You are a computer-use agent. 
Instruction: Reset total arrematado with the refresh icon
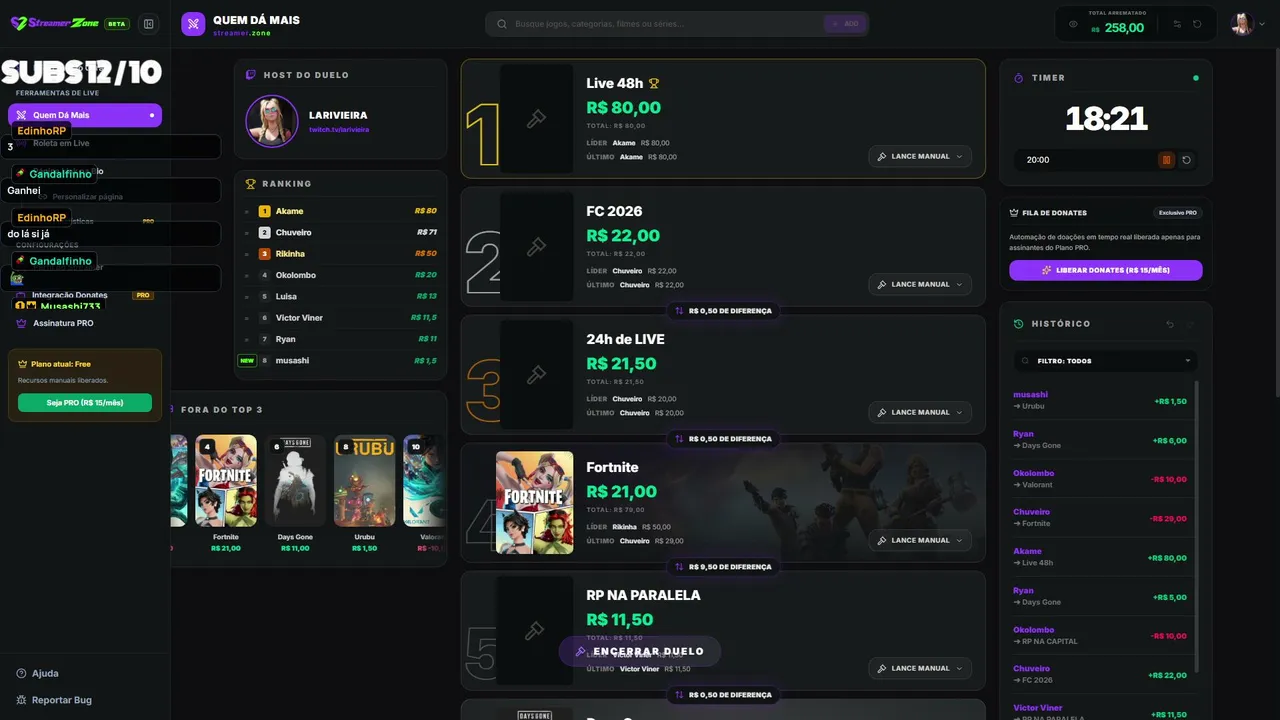tap(1197, 24)
